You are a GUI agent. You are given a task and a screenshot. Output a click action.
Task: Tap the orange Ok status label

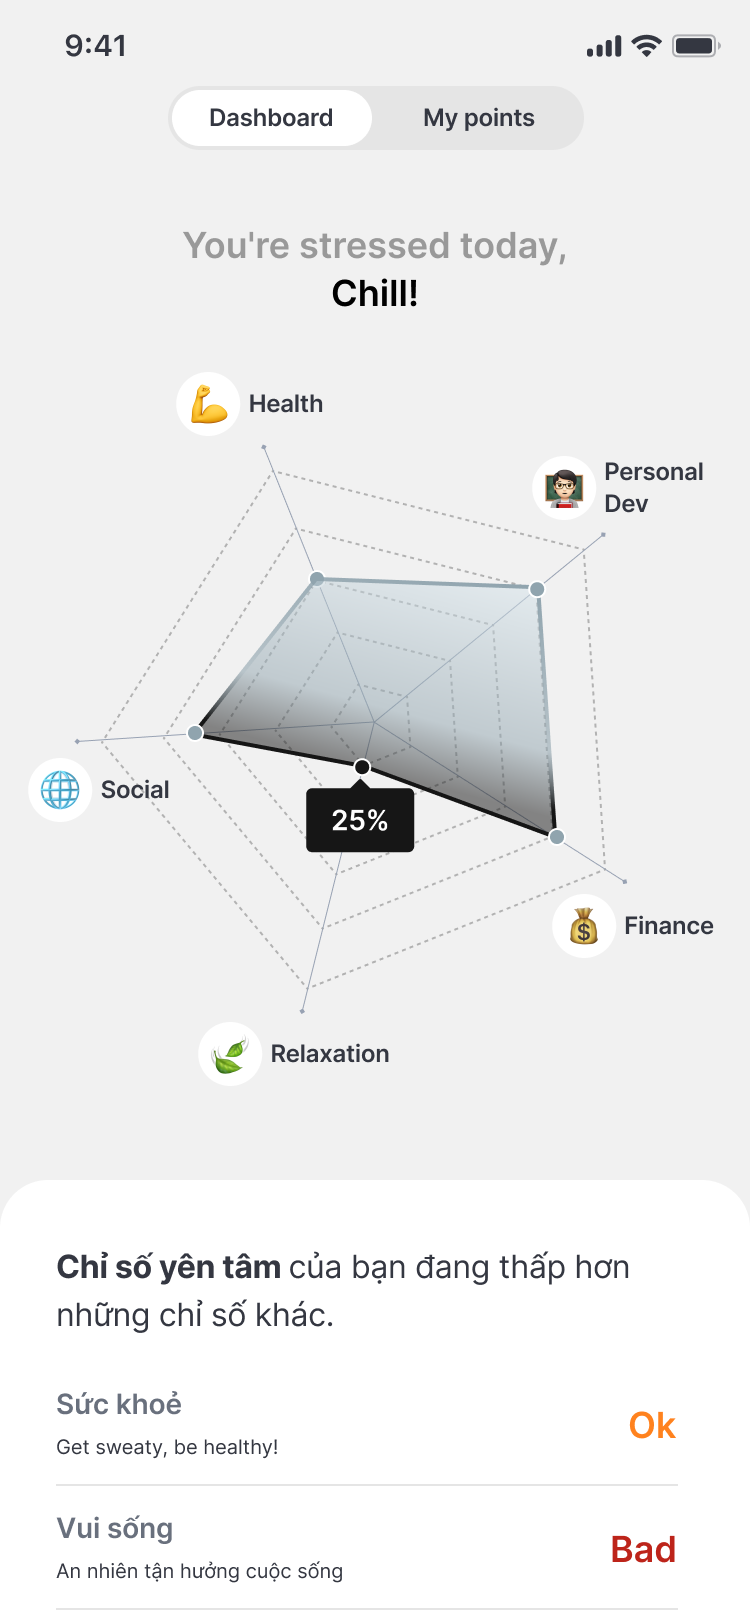[652, 1425]
